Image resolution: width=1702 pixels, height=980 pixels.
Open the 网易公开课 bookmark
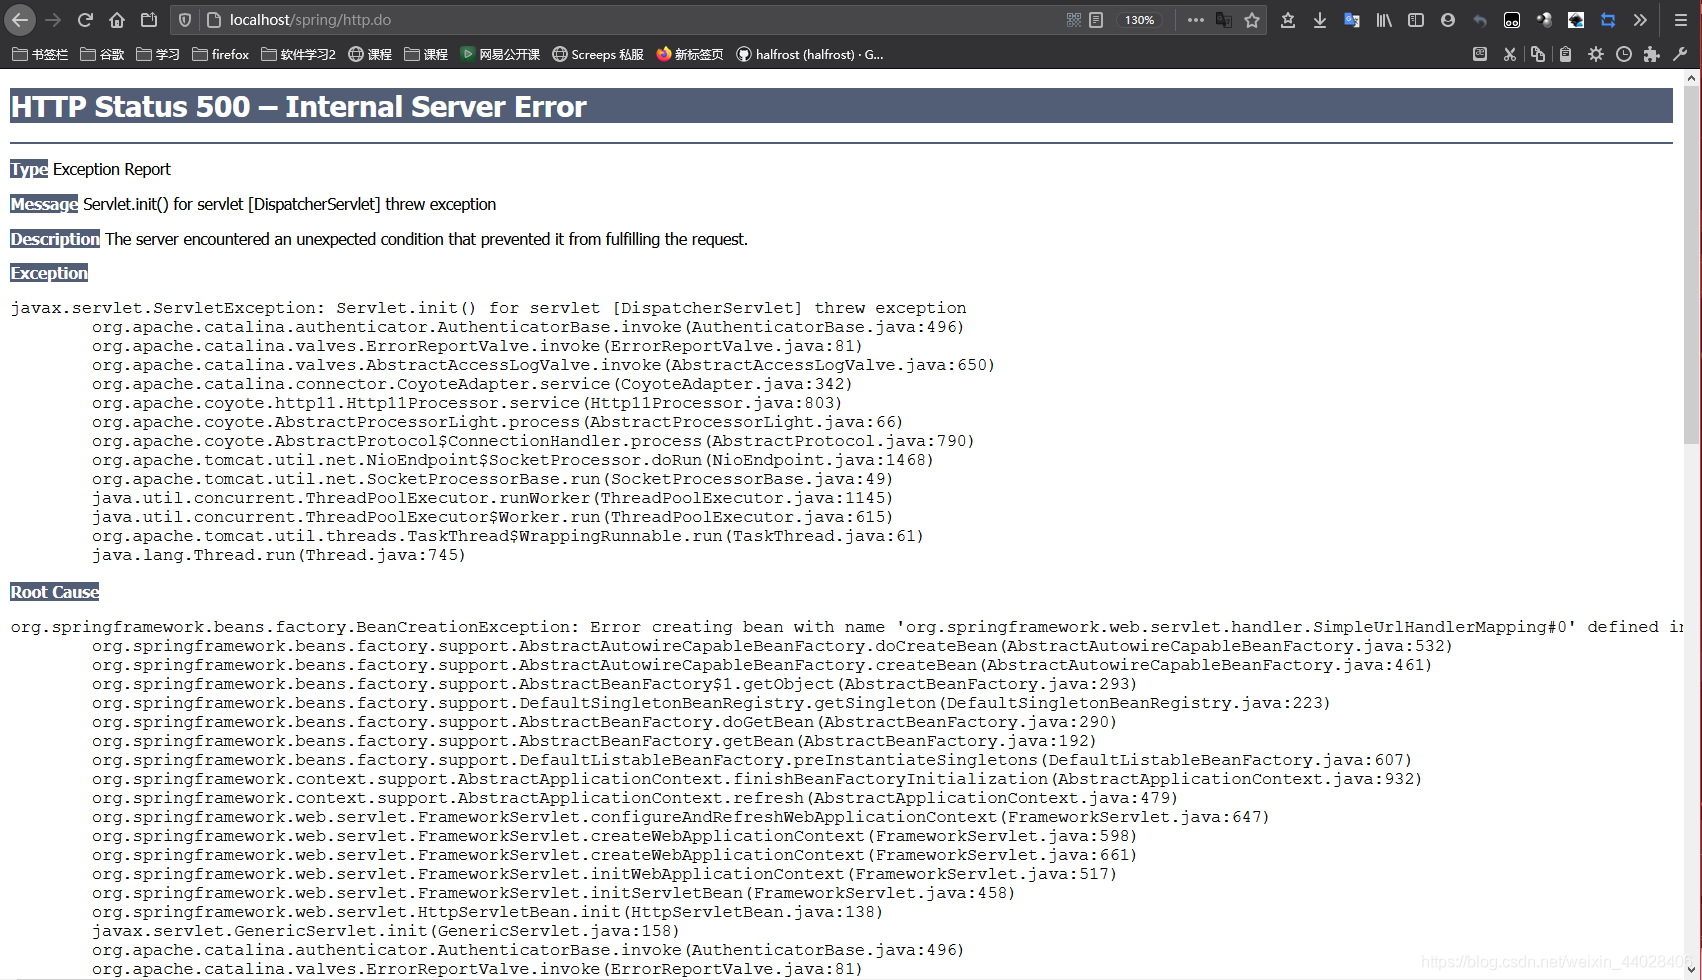(499, 54)
